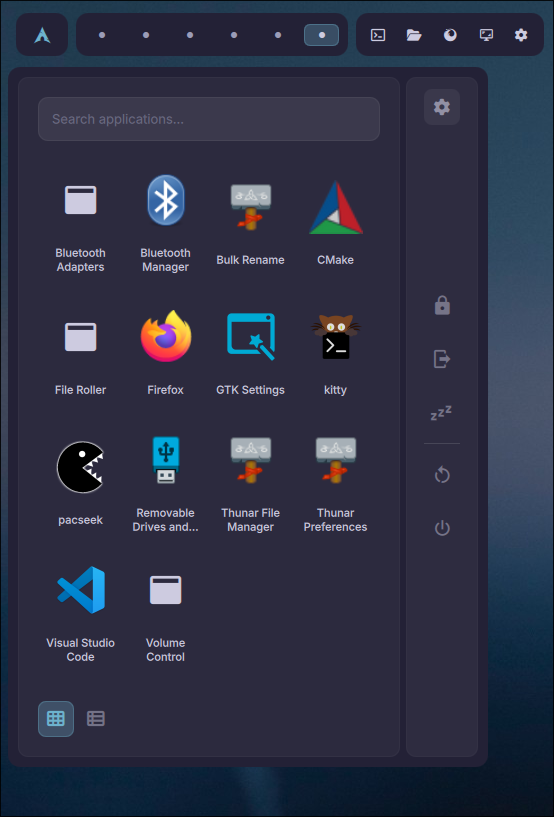Shut down with the power icon
The height and width of the screenshot is (817, 554).
(442, 528)
